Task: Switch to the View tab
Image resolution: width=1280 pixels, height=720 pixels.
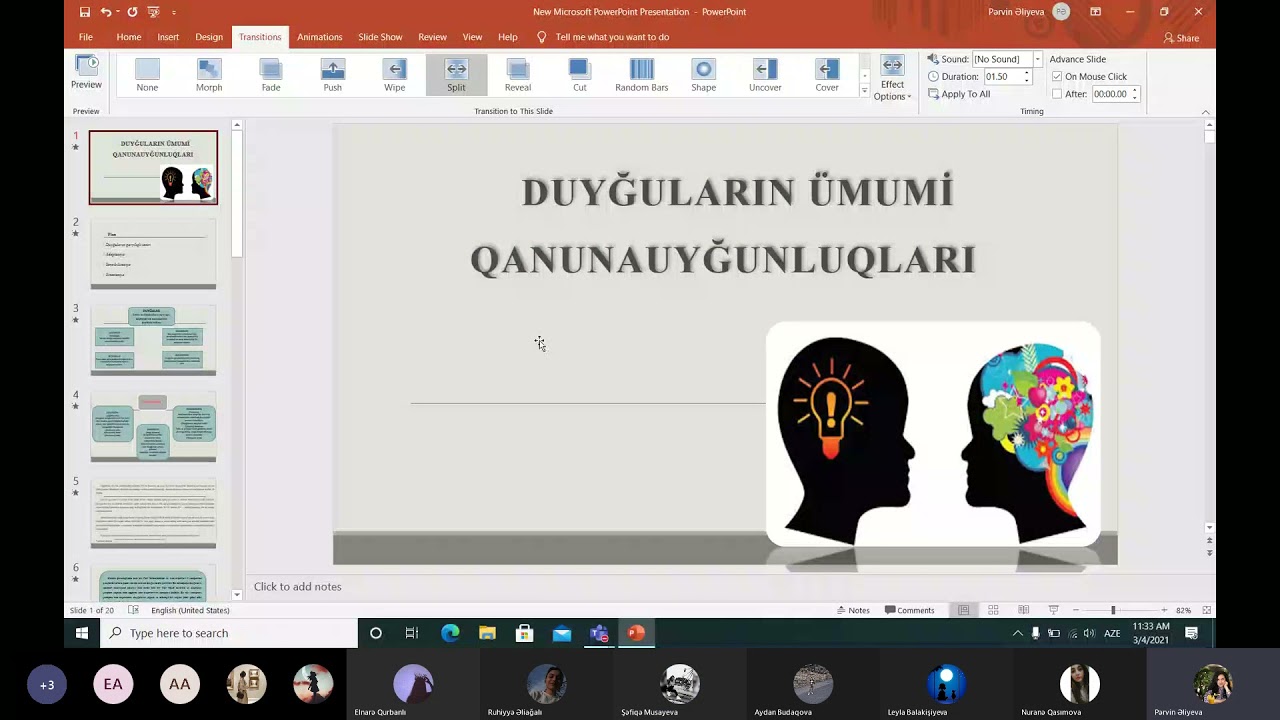Action: (x=472, y=37)
